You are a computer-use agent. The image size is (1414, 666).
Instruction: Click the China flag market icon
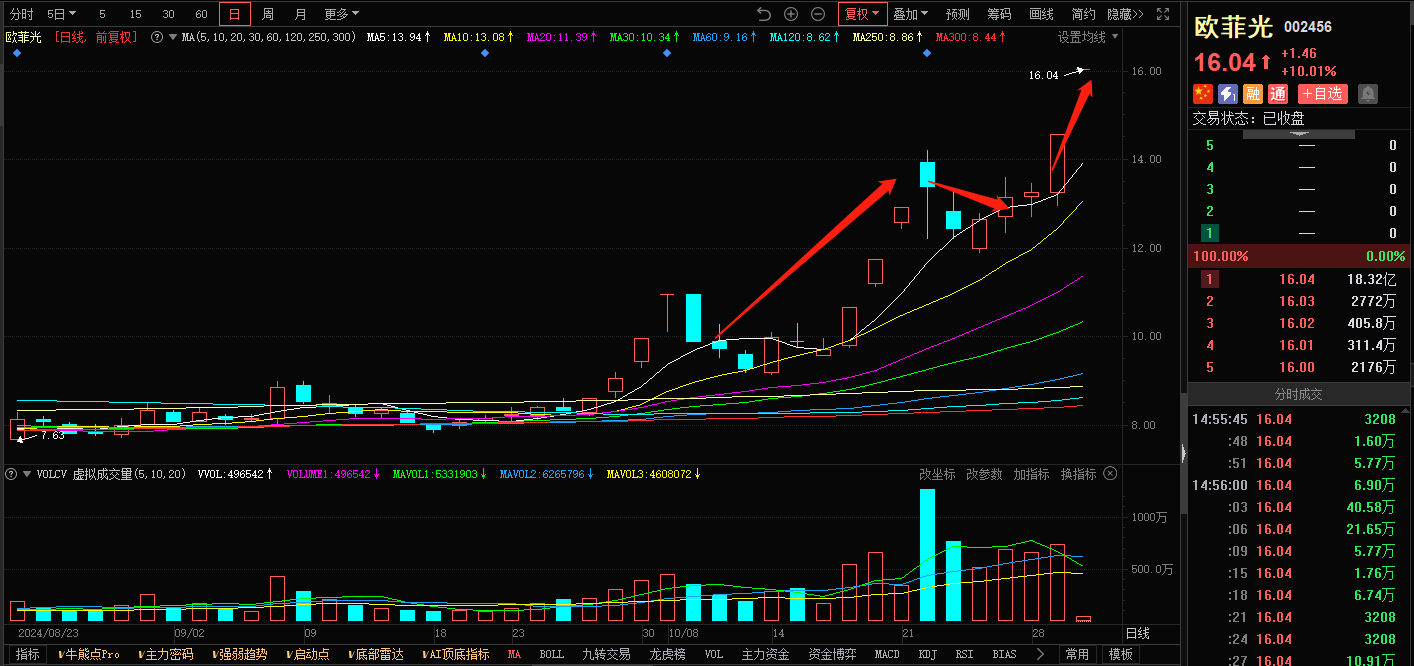coord(1203,94)
